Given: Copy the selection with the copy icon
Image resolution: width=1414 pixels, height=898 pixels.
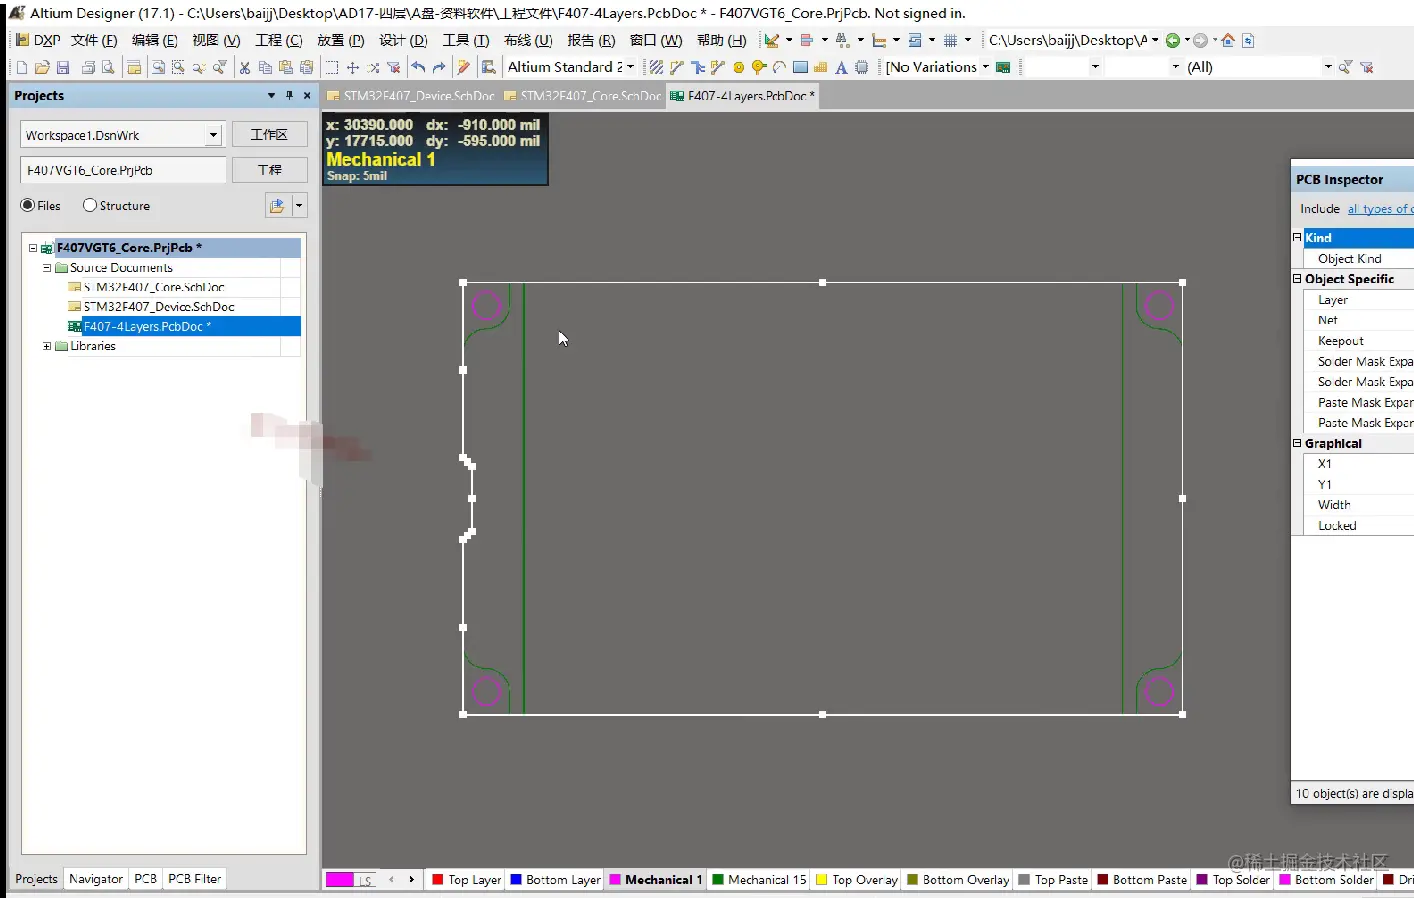Looking at the screenshot, I should click(x=265, y=67).
